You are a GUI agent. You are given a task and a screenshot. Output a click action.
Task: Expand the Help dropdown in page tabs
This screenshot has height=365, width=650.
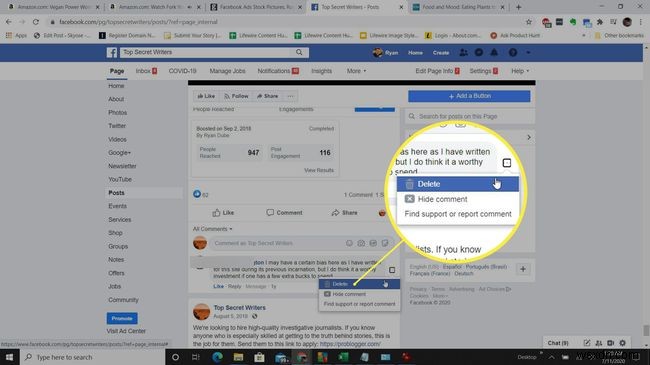(520, 71)
